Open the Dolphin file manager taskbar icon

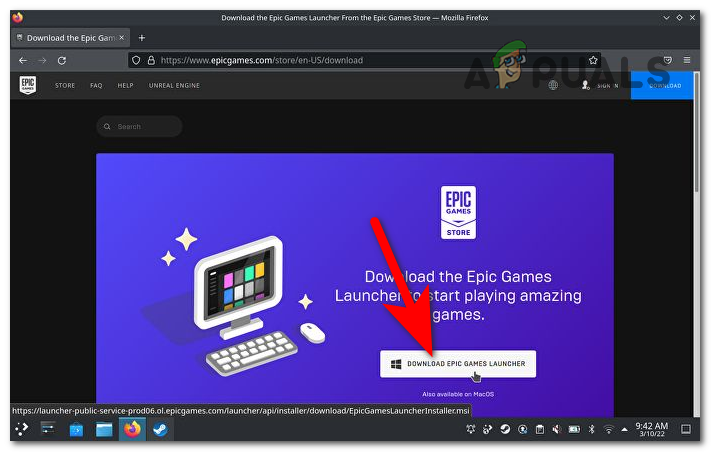(x=104, y=429)
